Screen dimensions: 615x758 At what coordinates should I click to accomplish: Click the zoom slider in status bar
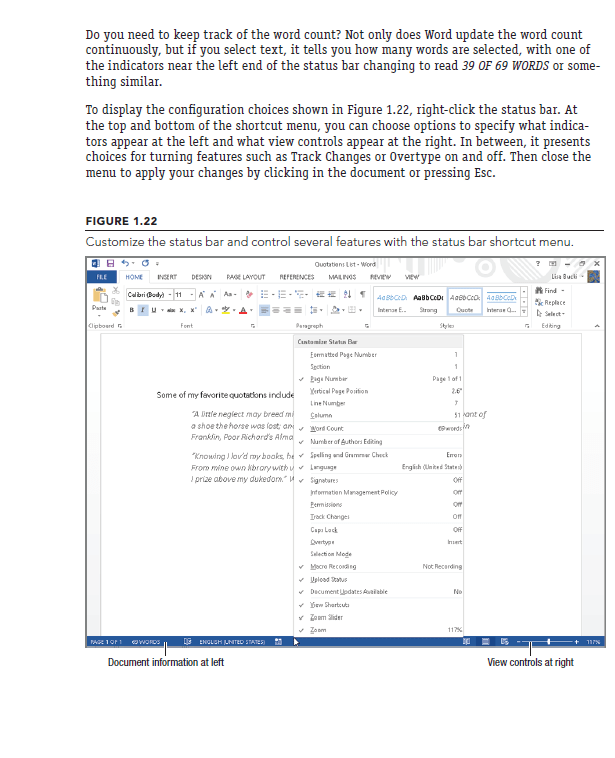click(x=546, y=642)
